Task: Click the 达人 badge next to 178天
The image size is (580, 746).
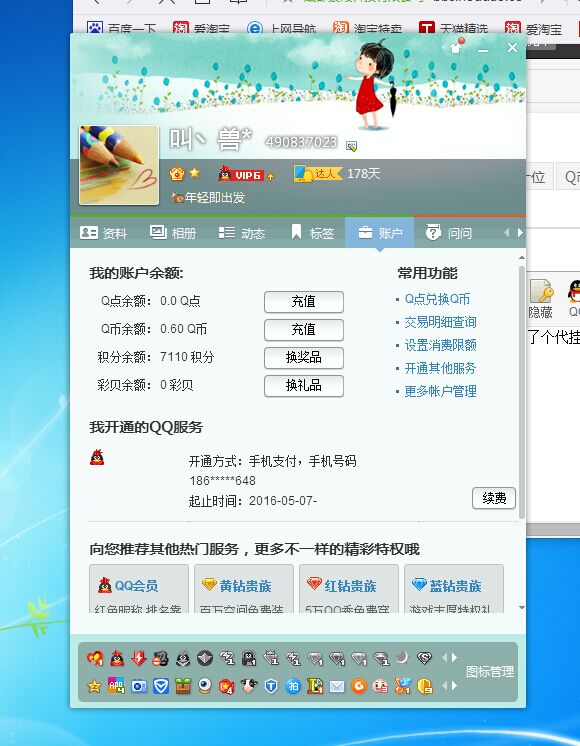Action: pos(318,174)
